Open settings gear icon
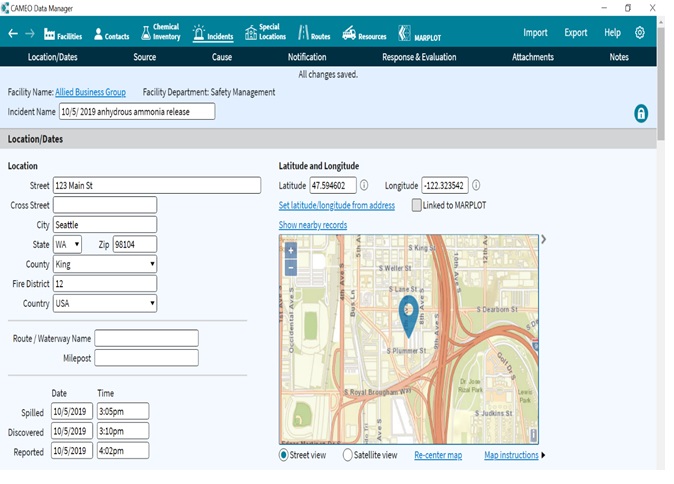This screenshot has width=674, height=484. point(640,33)
